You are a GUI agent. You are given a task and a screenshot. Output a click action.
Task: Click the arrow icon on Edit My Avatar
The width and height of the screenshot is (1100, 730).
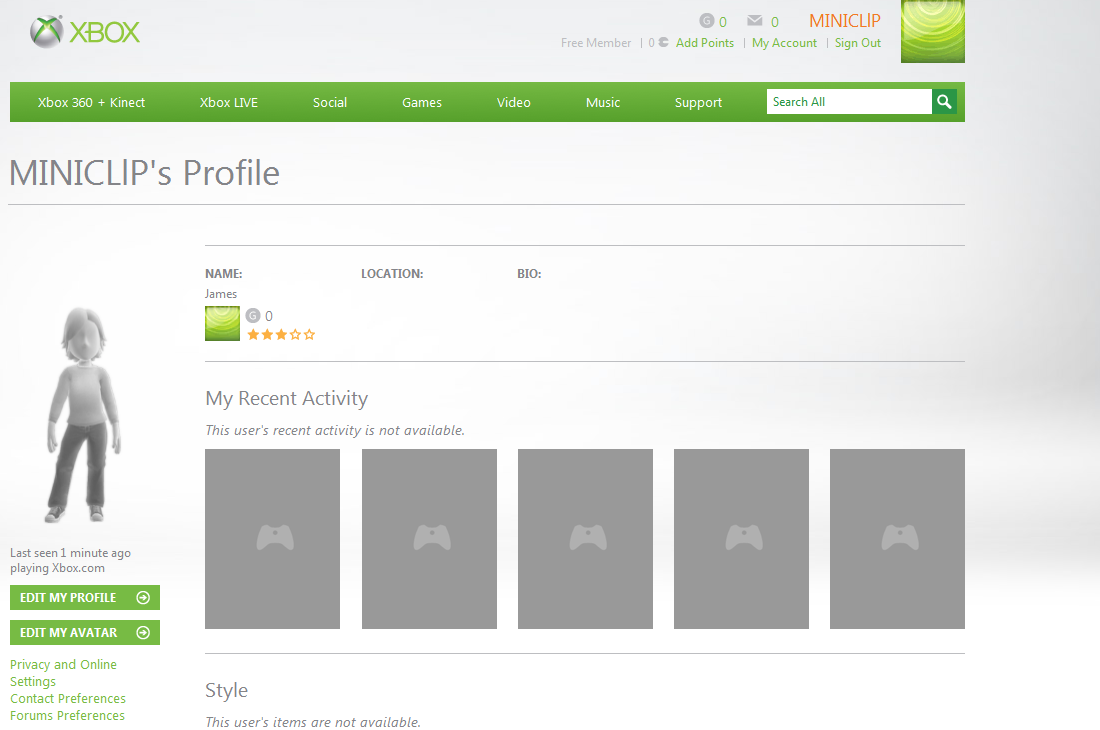143,633
